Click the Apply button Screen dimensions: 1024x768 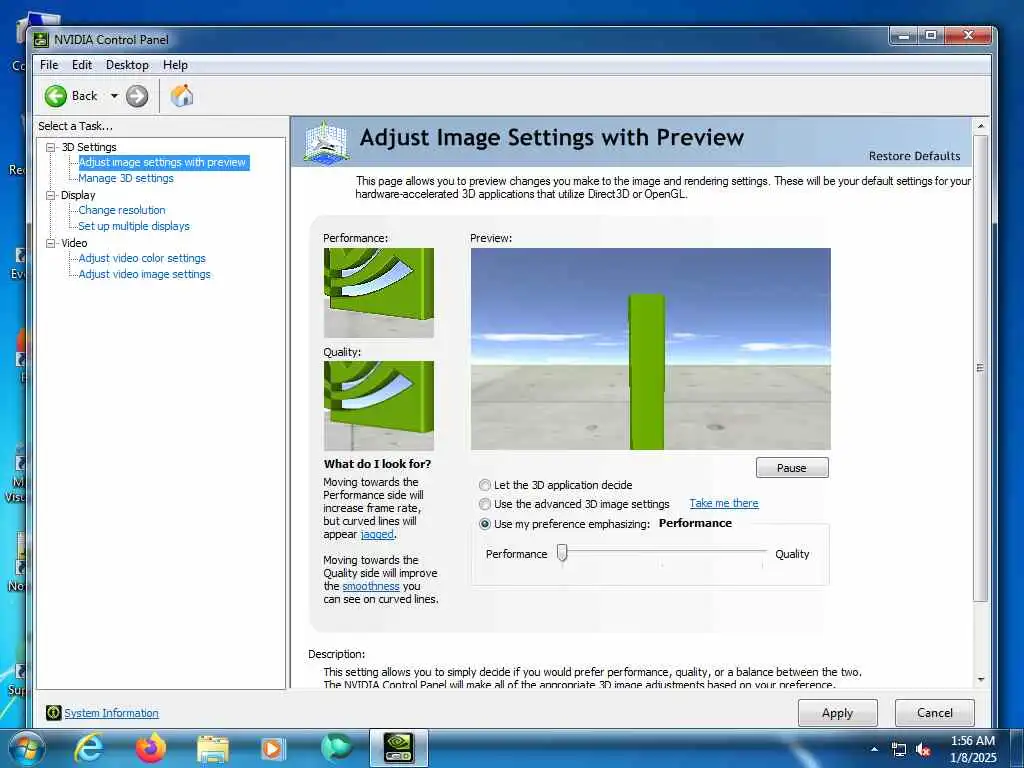point(837,712)
